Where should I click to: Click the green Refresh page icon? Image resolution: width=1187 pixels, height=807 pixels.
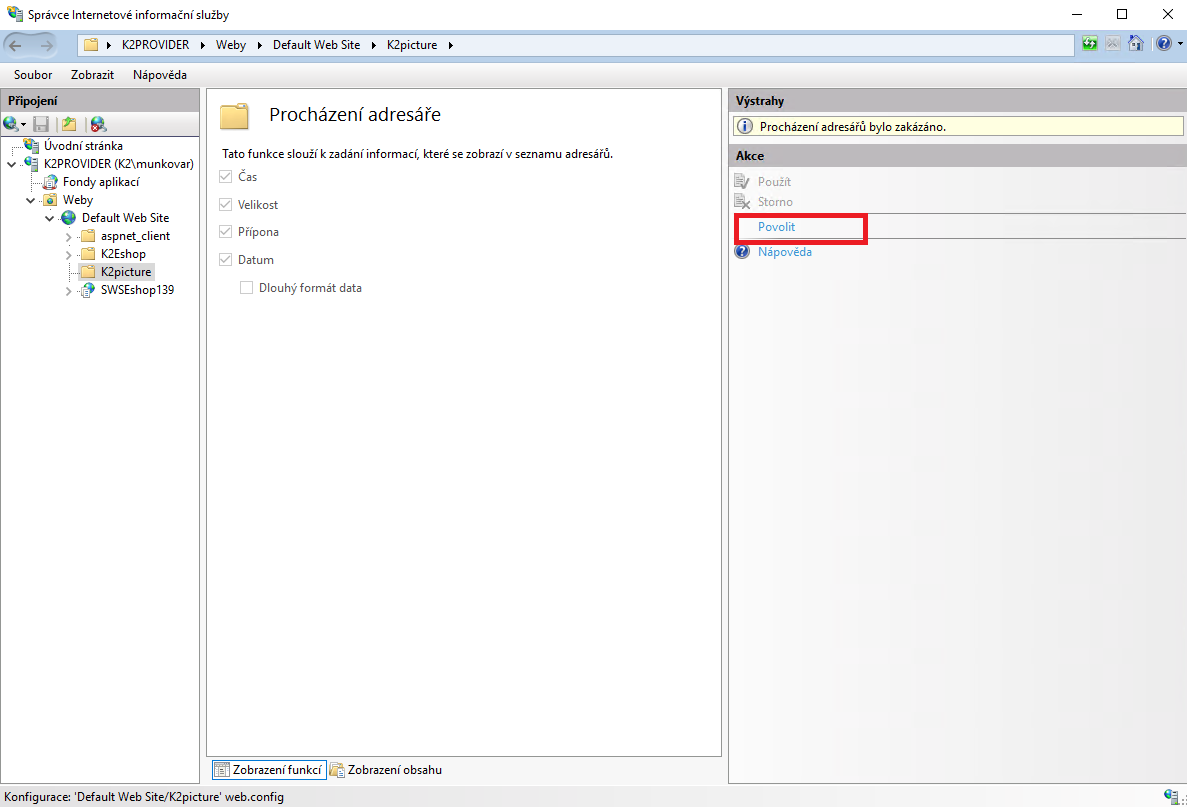[x=1089, y=44]
